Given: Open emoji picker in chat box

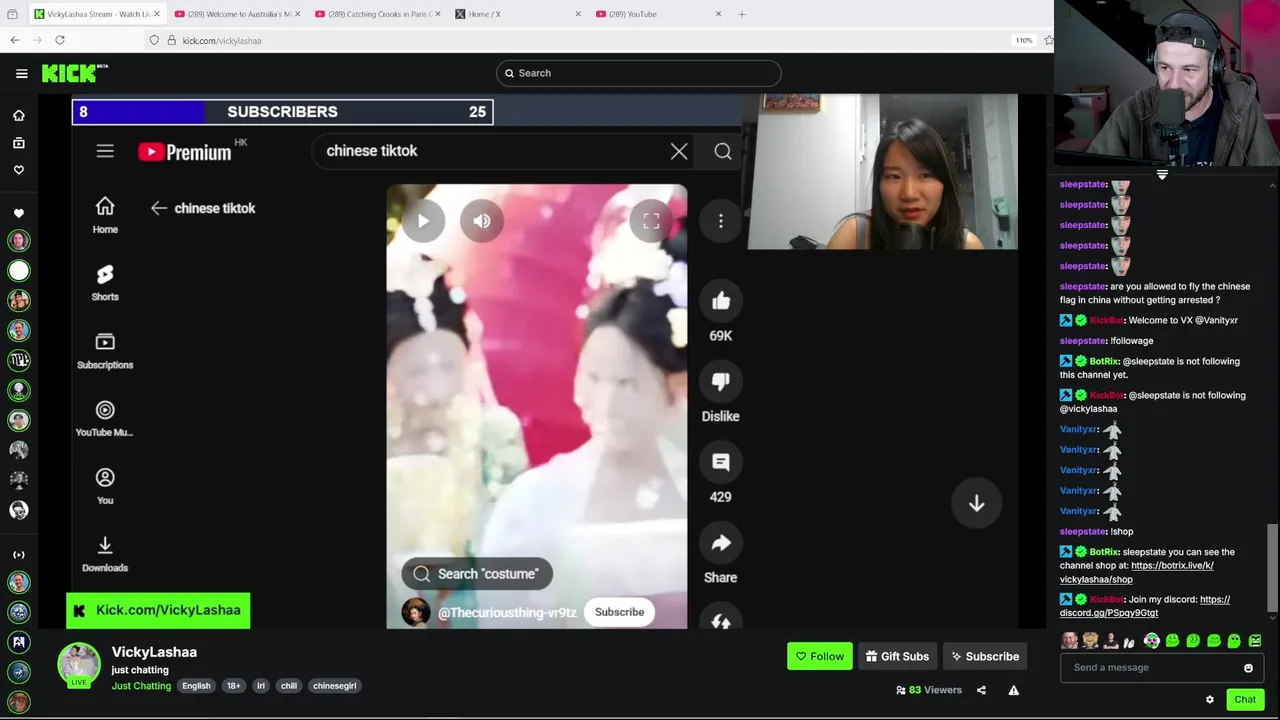Looking at the screenshot, I should (1248, 668).
